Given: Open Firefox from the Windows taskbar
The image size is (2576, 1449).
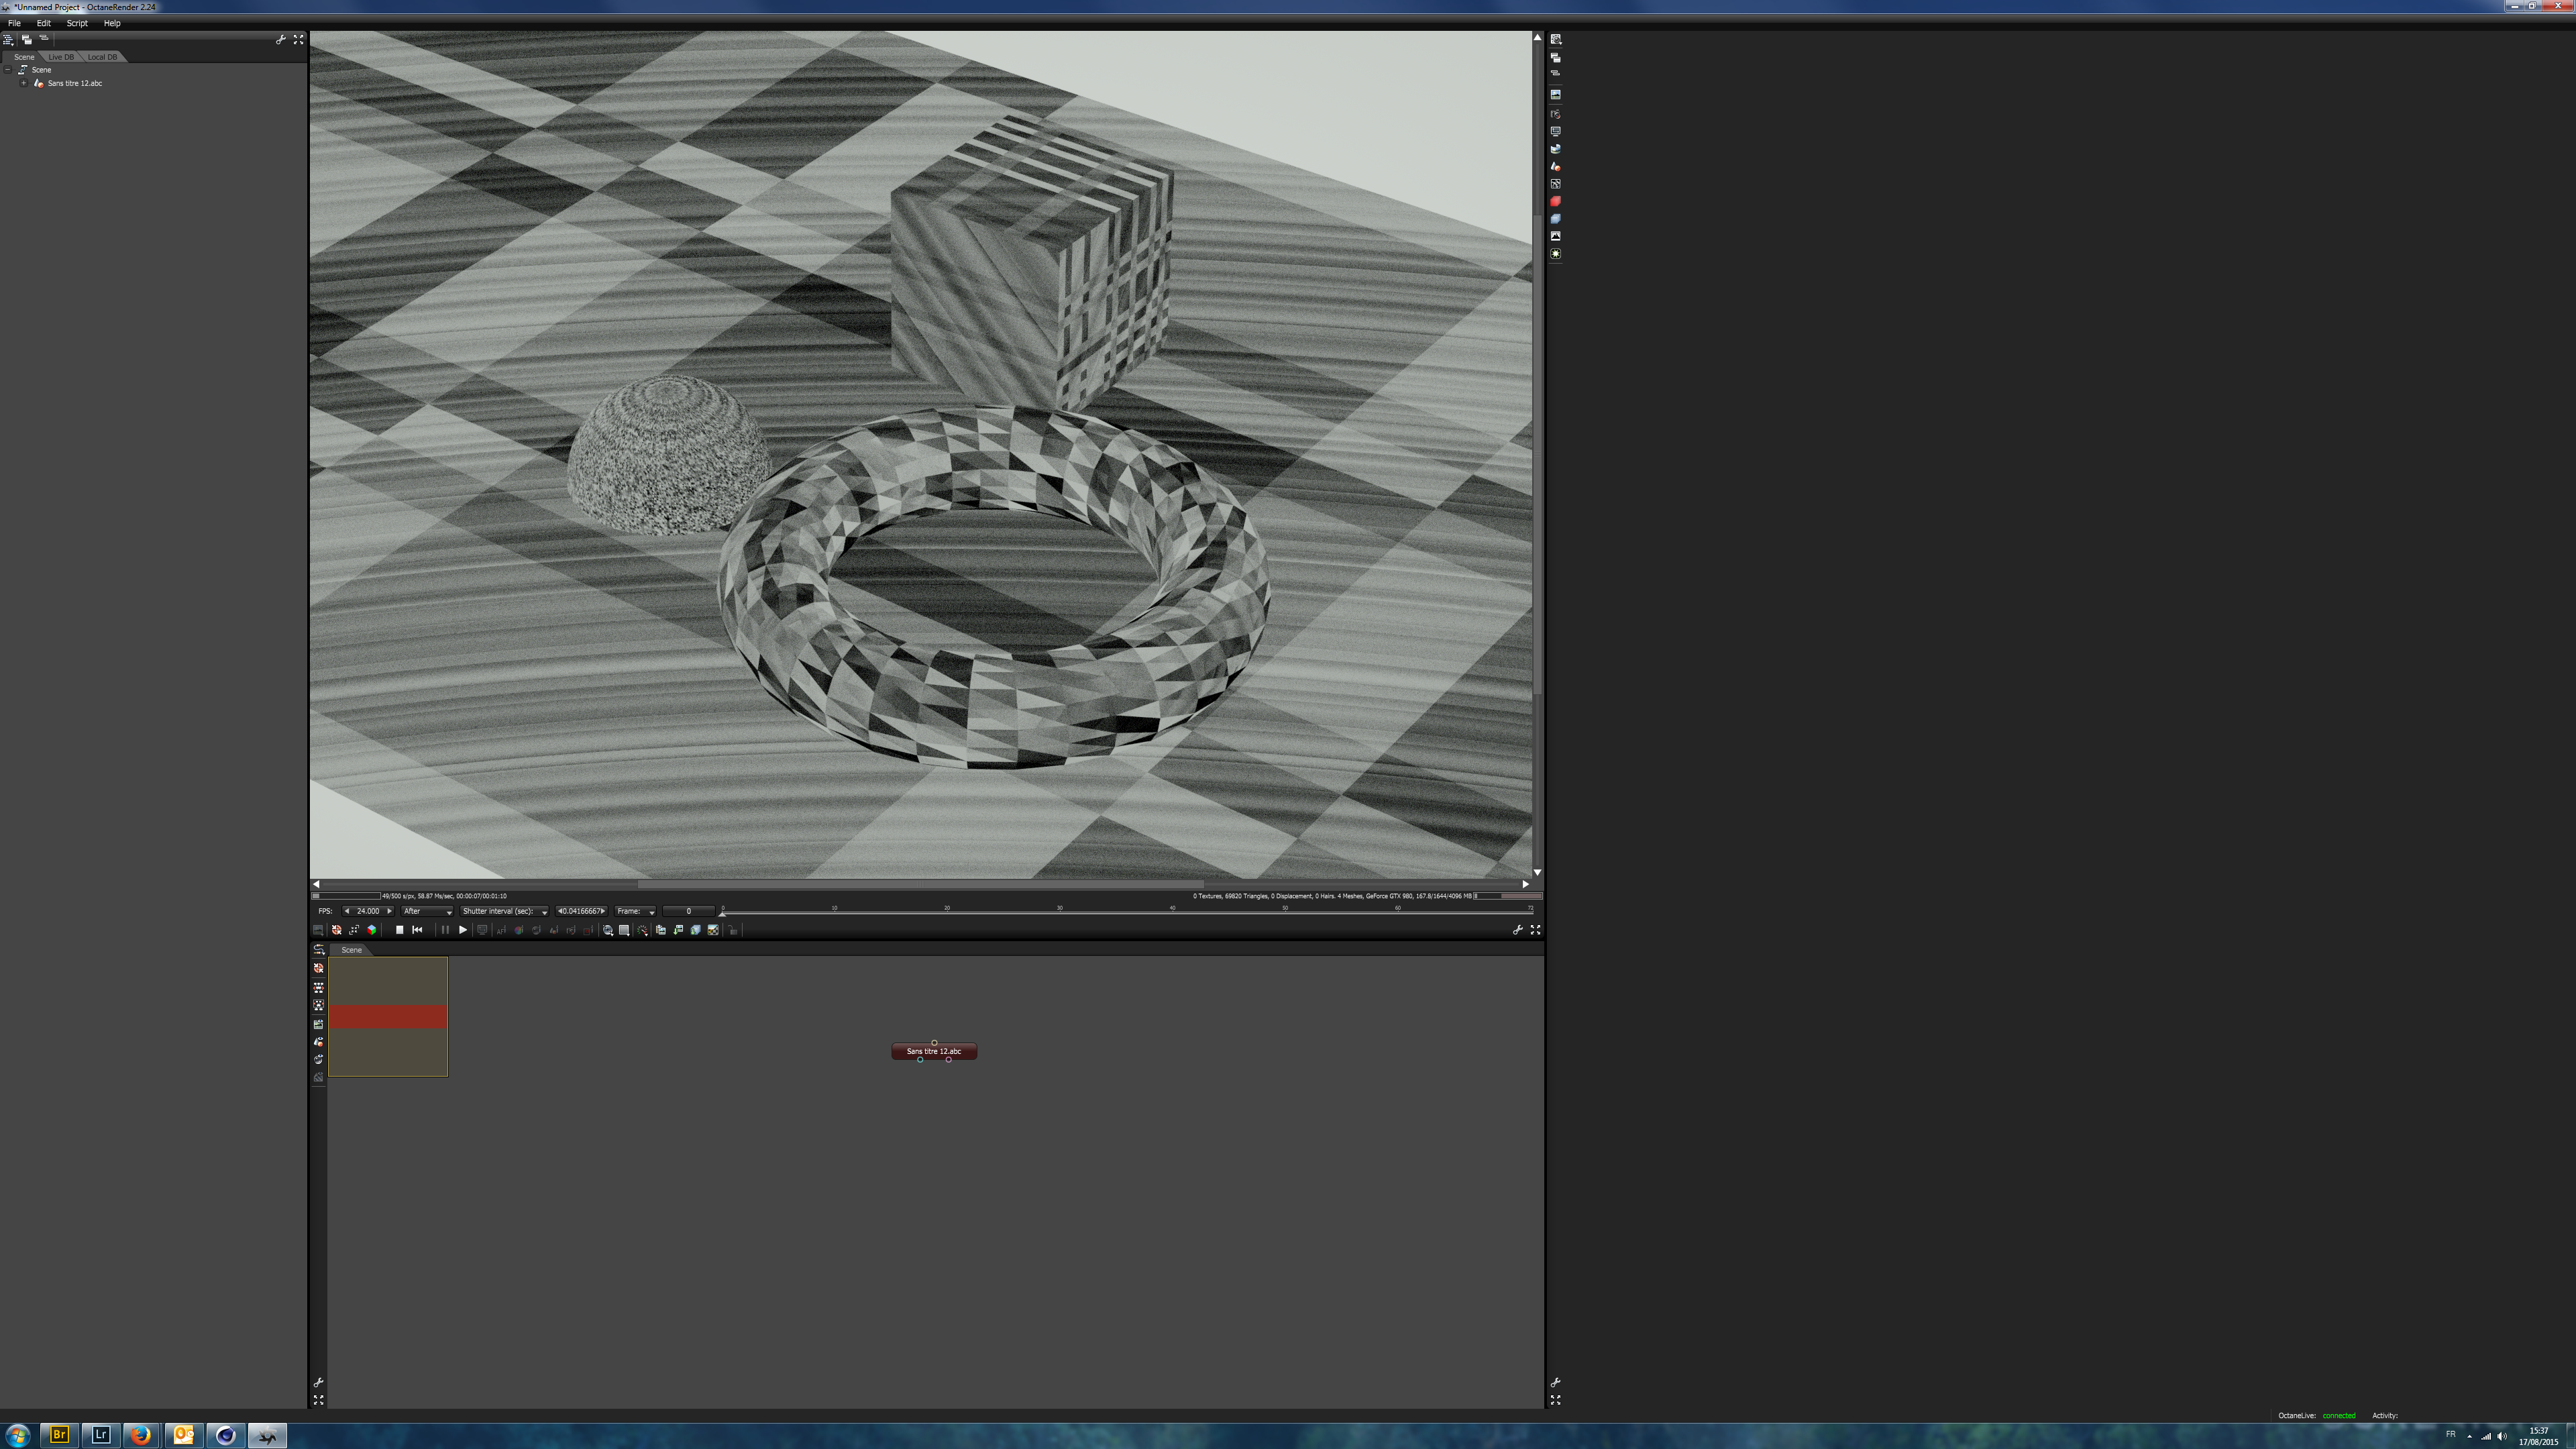Looking at the screenshot, I should click(141, 1435).
